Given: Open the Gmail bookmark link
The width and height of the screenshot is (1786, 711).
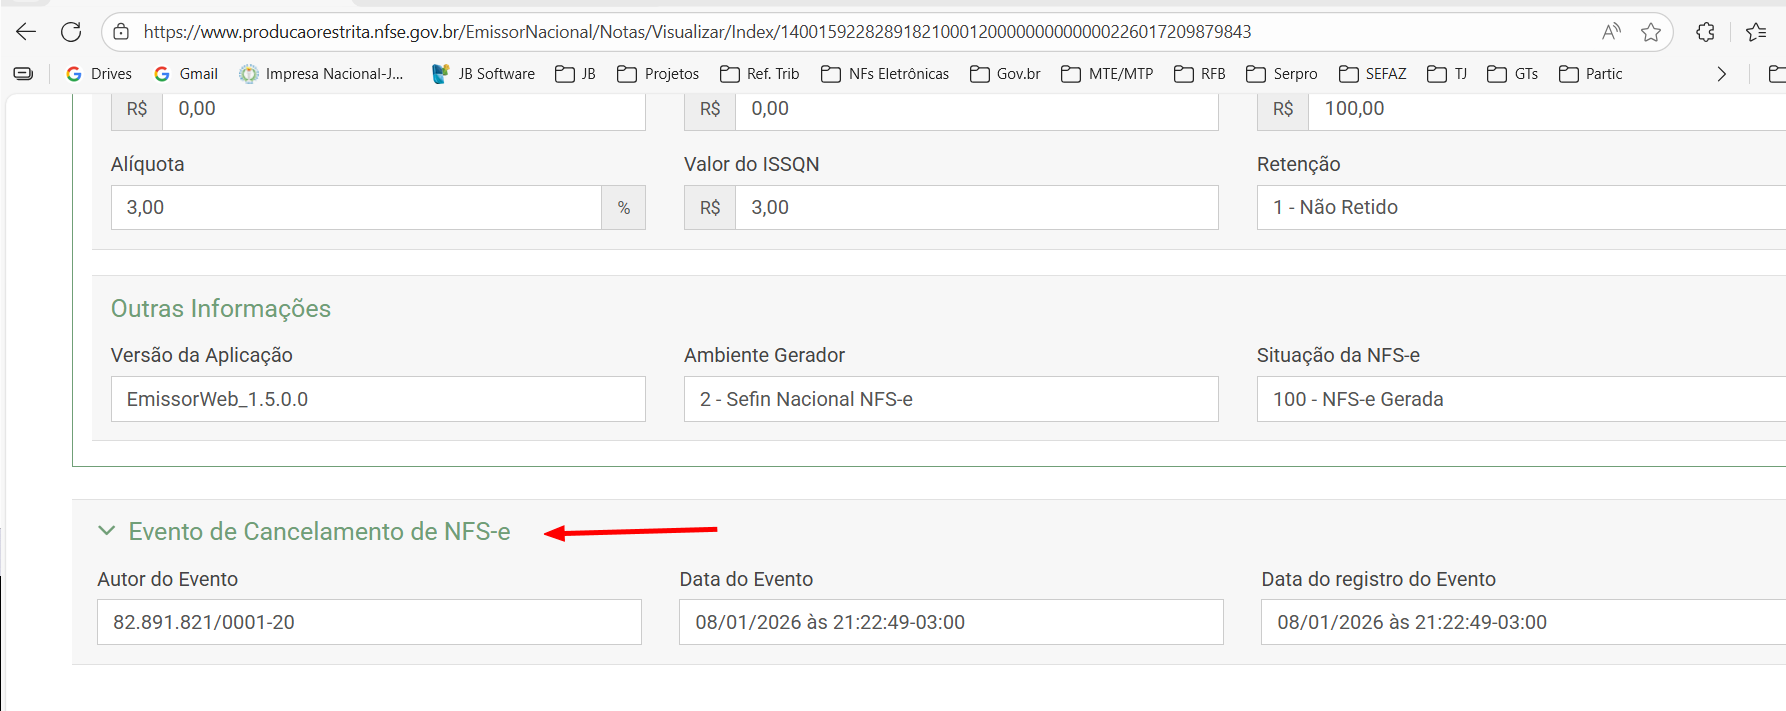Looking at the screenshot, I should pos(187,74).
